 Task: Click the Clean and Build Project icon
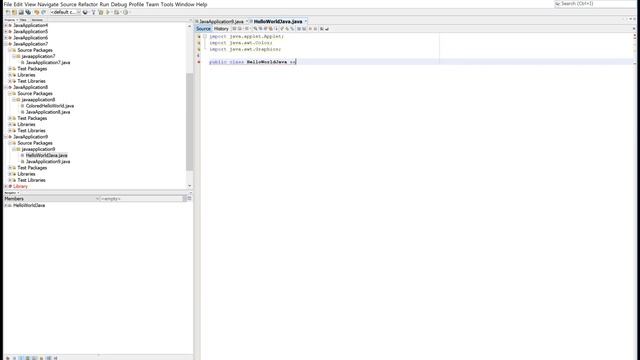tap(100, 12)
